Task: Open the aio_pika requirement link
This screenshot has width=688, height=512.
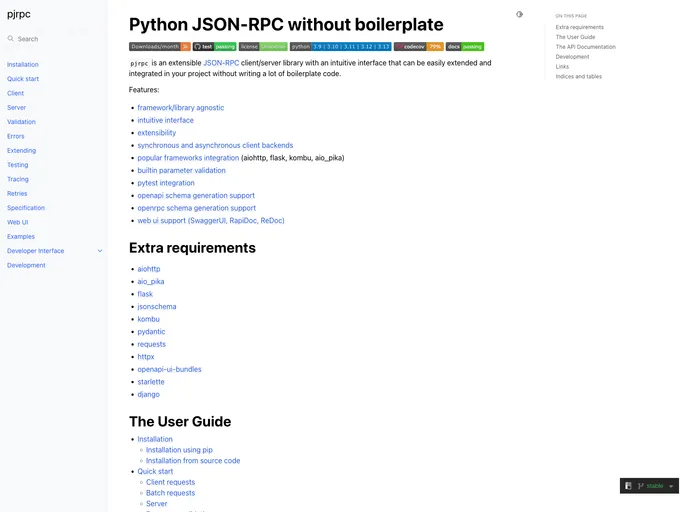Action: [x=151, y=282]
